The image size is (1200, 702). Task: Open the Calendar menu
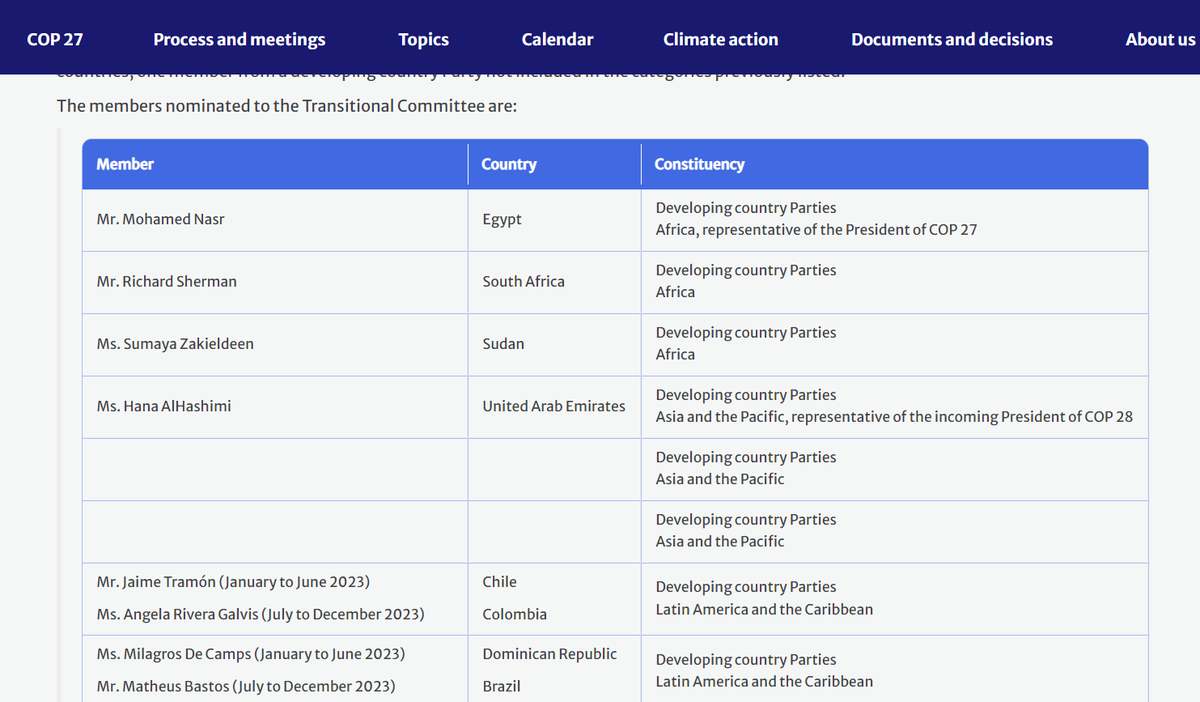pyautogui.click(x=557, y=39)
